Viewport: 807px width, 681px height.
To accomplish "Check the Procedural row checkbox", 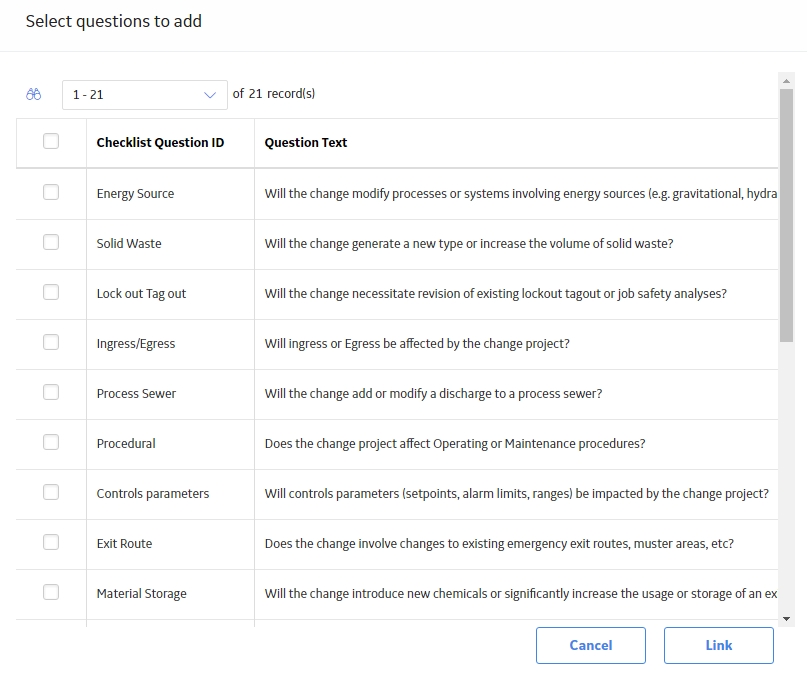I will click(x=51, y=442).
